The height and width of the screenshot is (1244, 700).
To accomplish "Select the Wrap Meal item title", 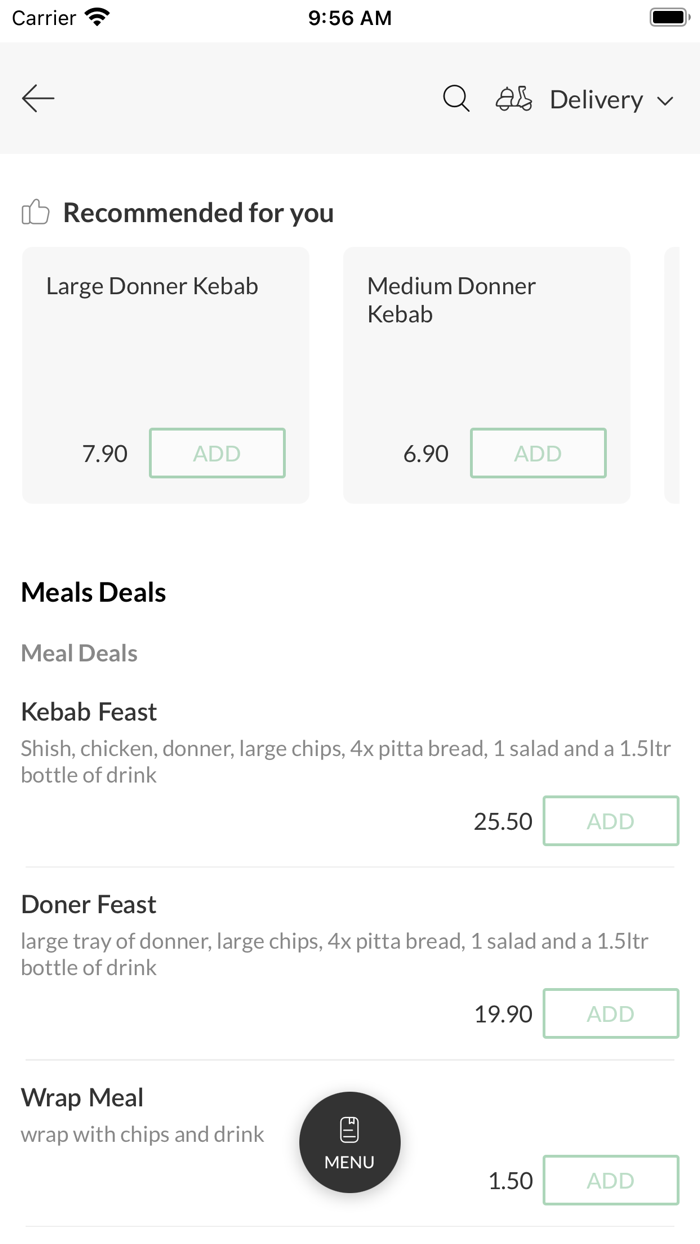I will coord(82,1098).
